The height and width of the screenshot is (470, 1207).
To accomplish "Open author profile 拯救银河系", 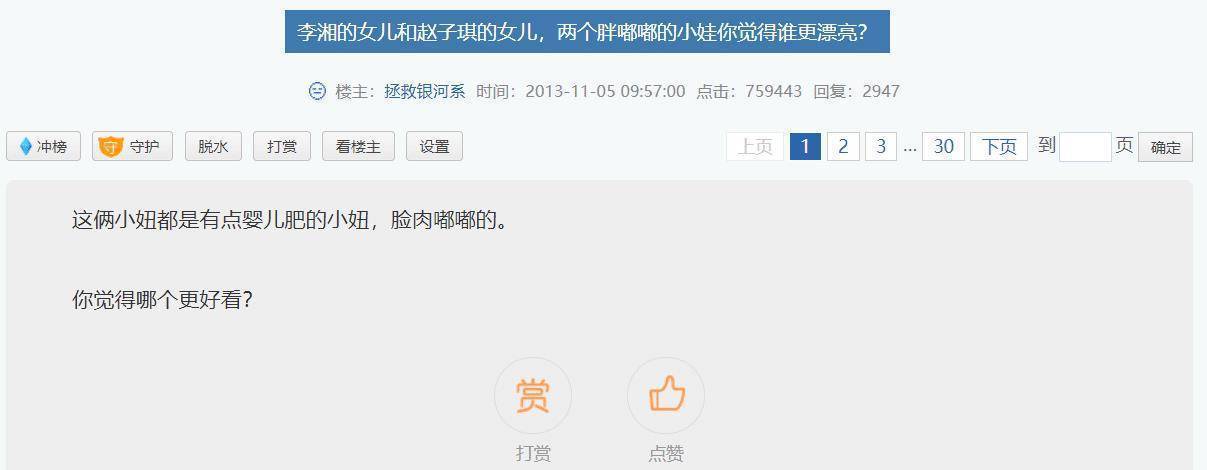I will pos(425,91).
